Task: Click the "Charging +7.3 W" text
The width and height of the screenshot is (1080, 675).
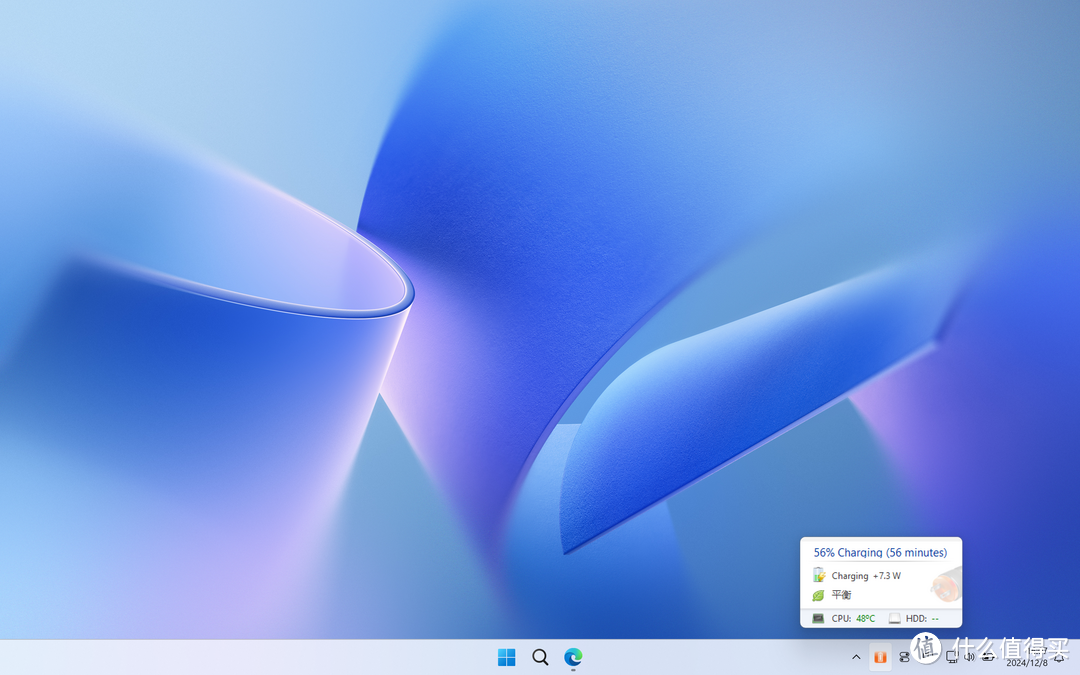Action: point(866,576)
